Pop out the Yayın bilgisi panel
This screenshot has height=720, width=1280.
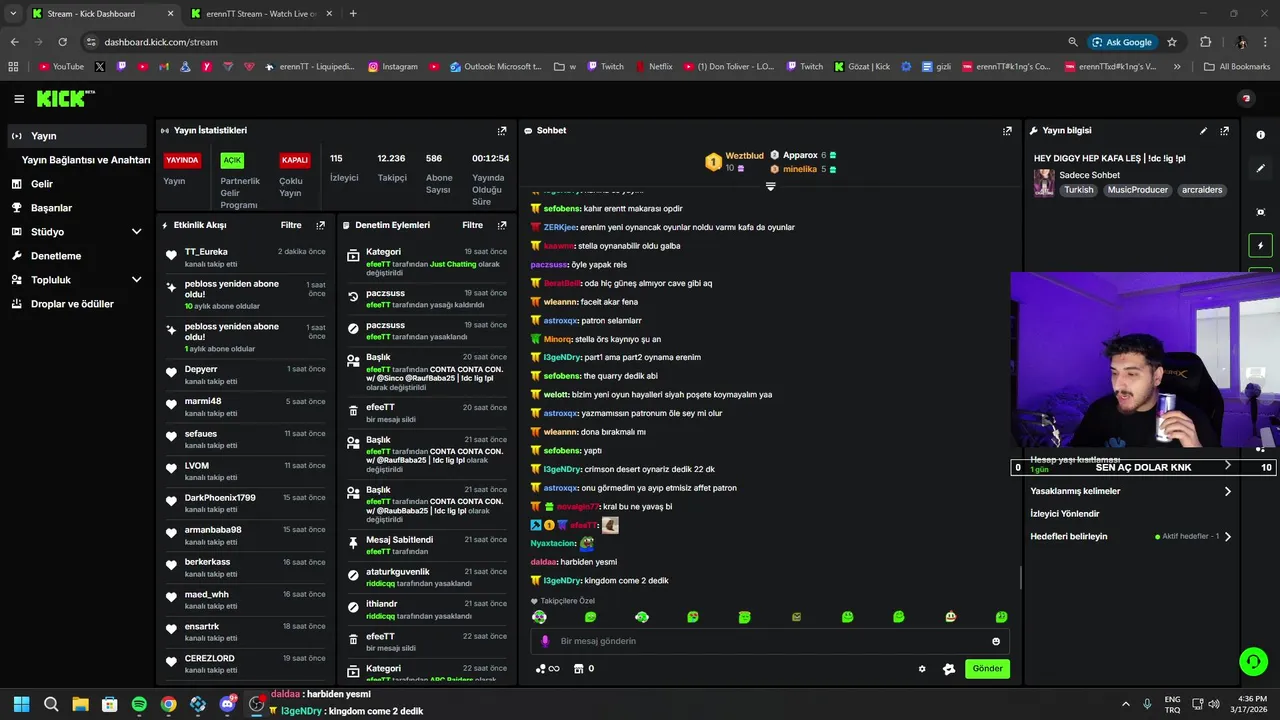coord(1224,131)
